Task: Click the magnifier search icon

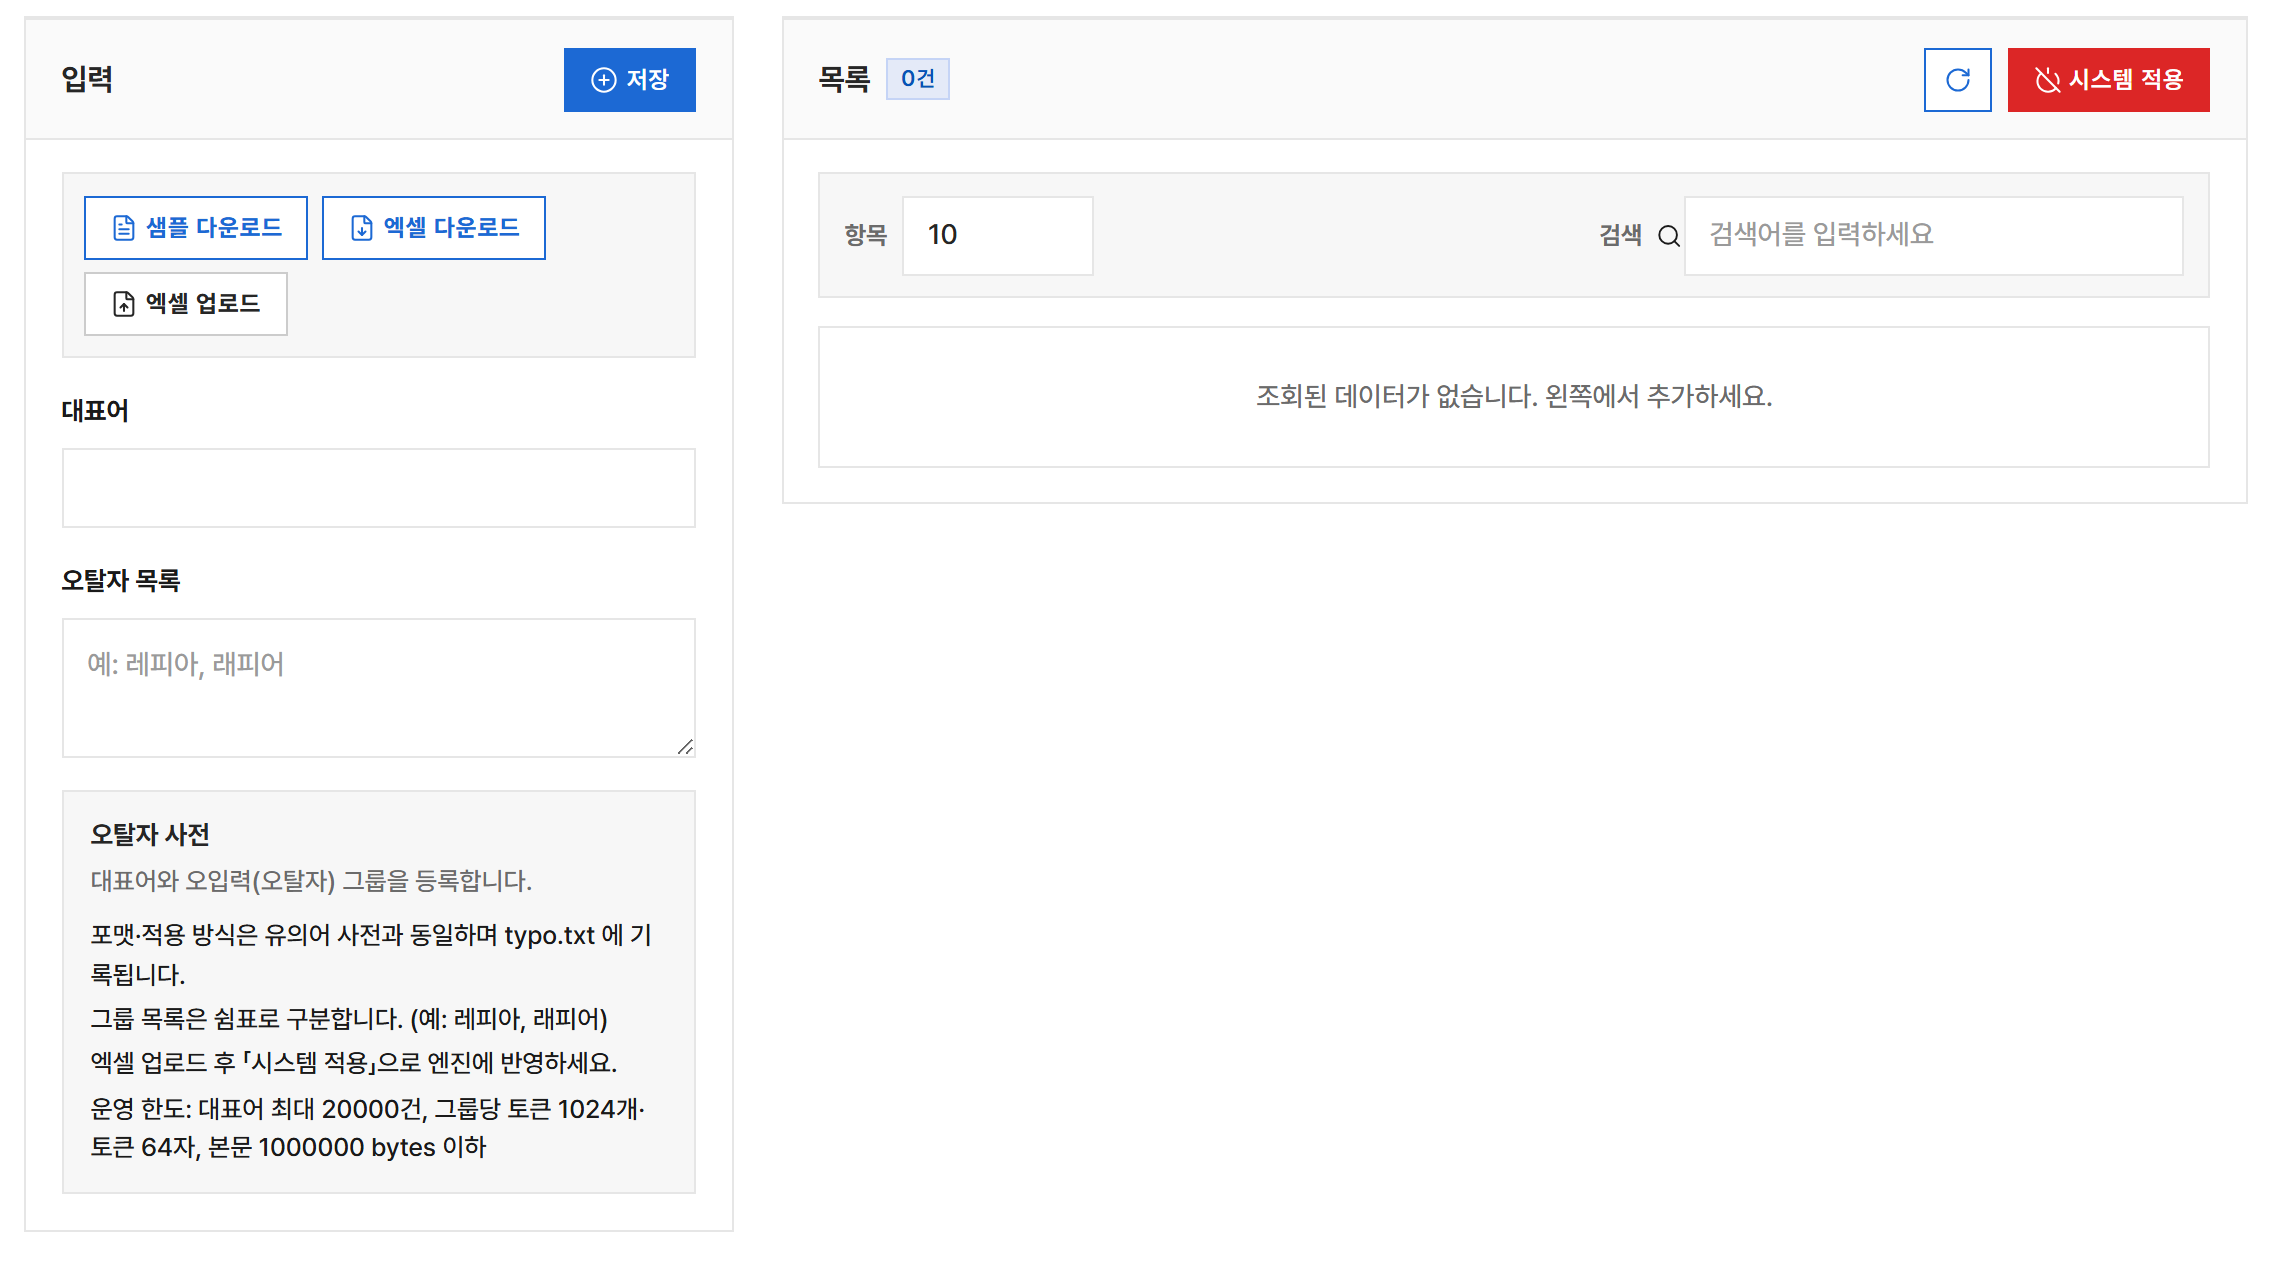Action: tap(1668, 236)
